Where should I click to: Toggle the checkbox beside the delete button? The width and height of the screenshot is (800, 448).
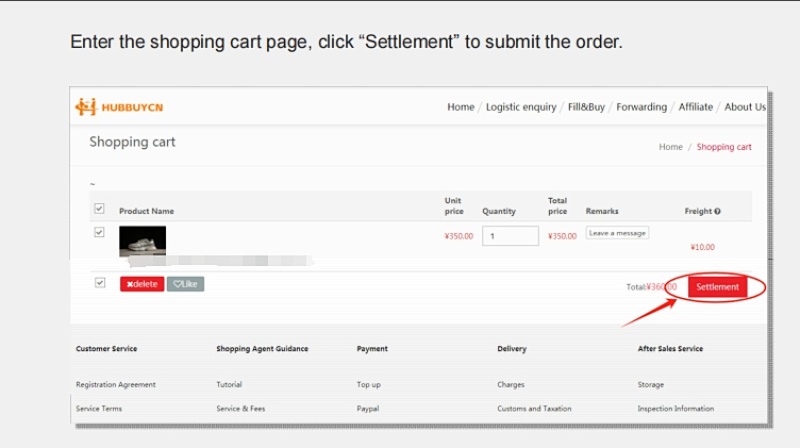(100, 283)
